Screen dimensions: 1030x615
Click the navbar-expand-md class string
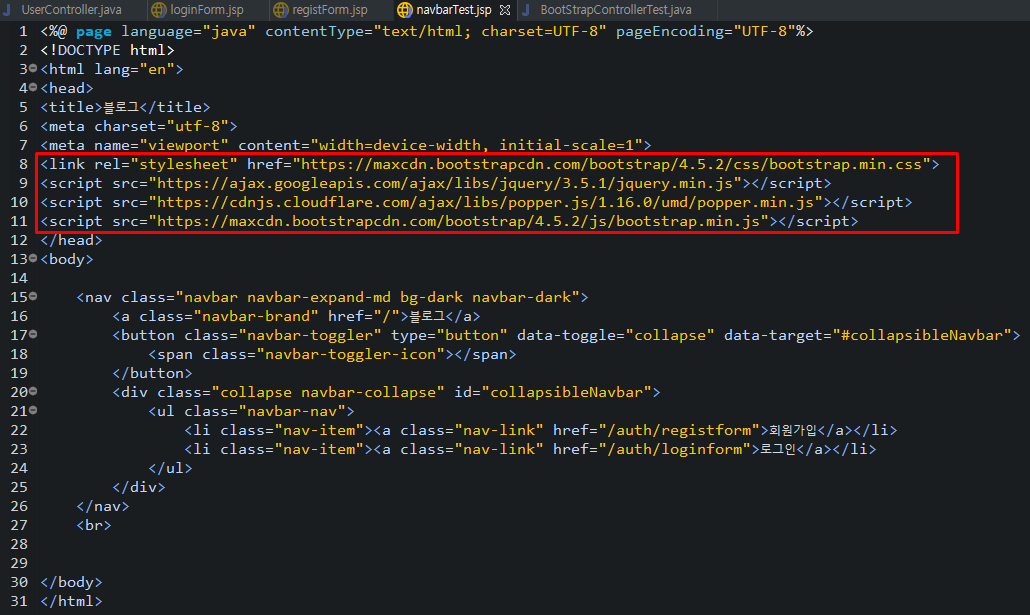(x=319, y=298)
